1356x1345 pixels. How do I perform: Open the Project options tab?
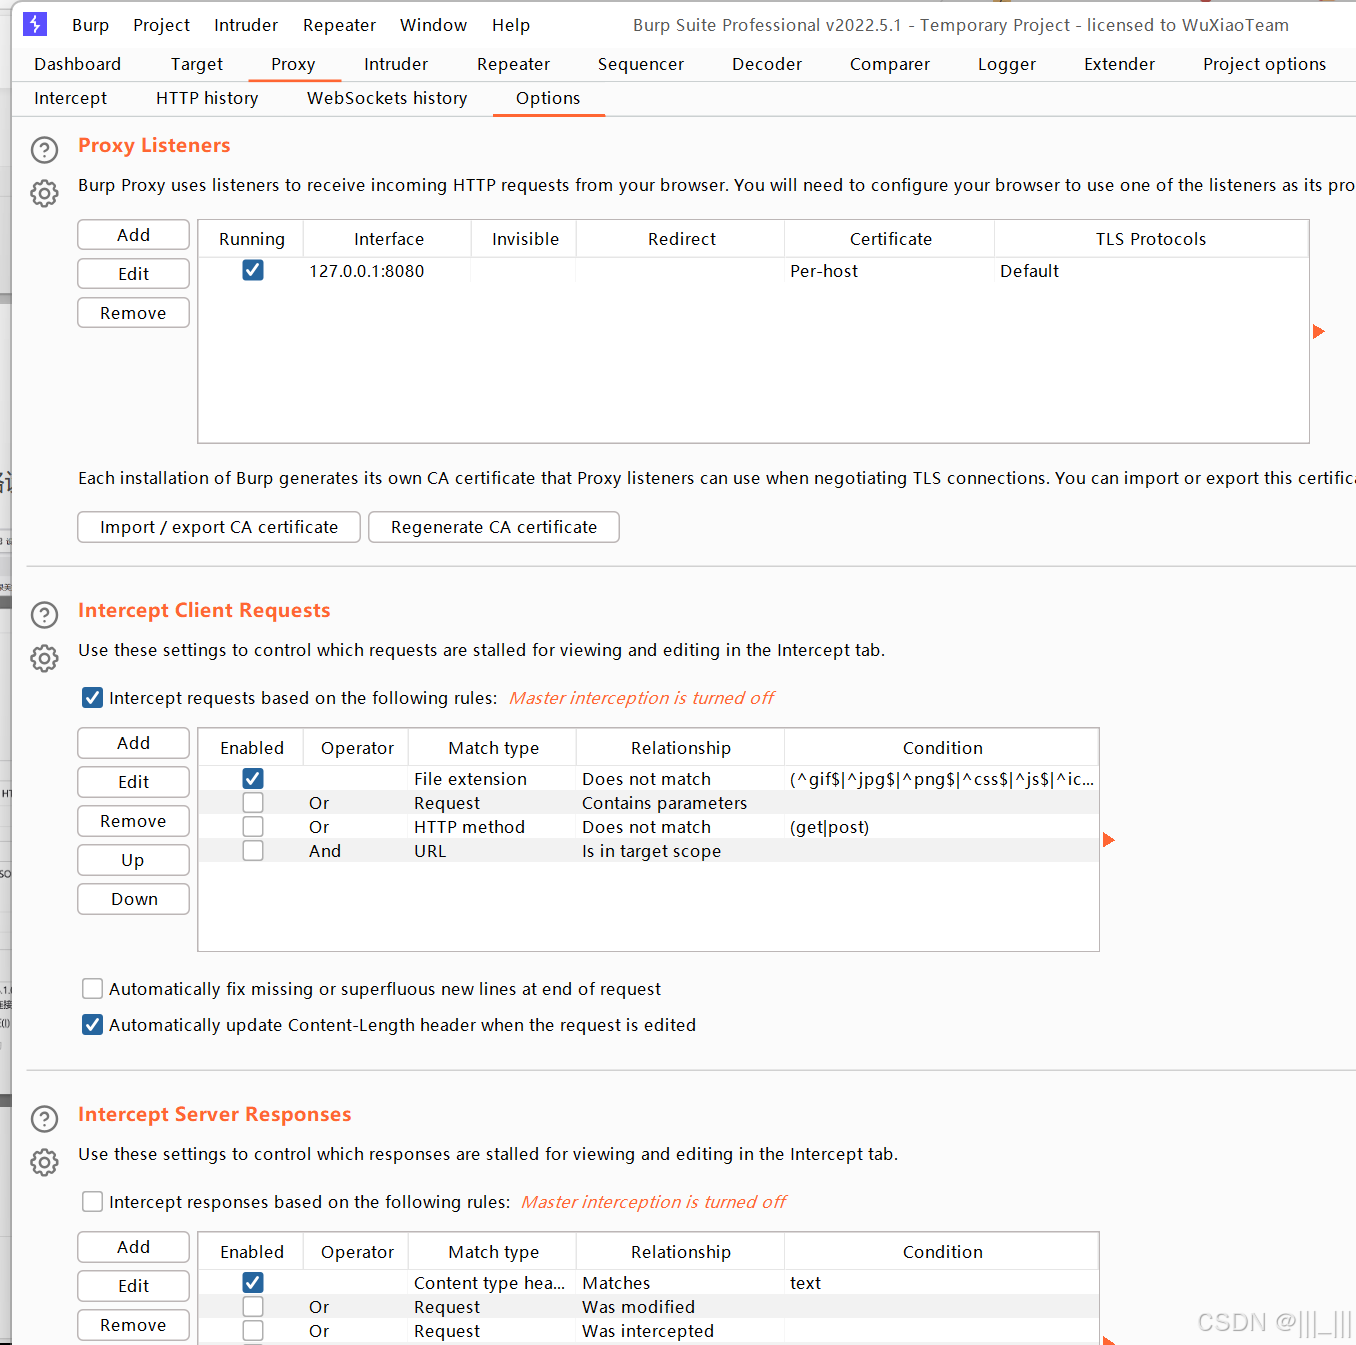(x=1264, y=64)
